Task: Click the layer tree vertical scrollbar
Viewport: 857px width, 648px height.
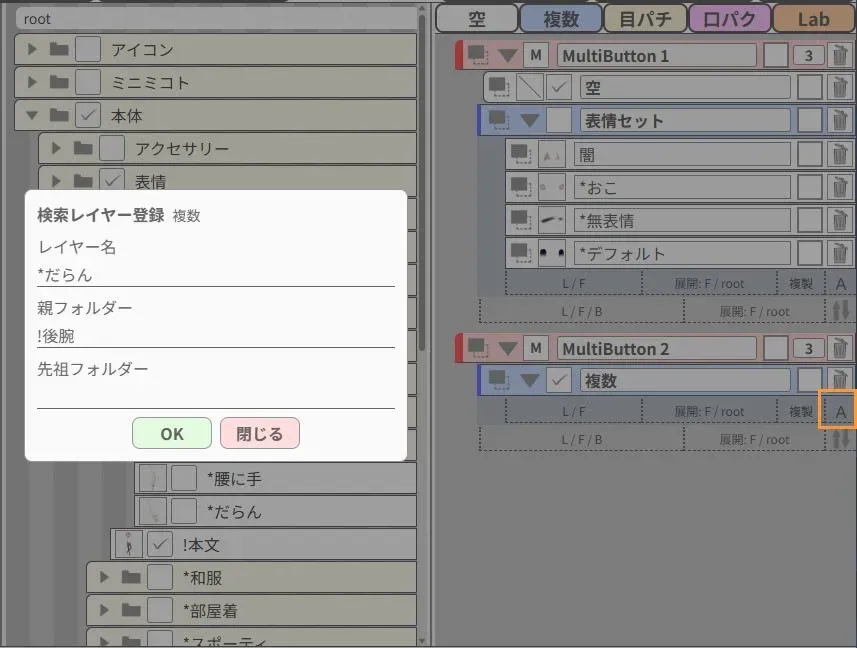Action: coord(421,183)
